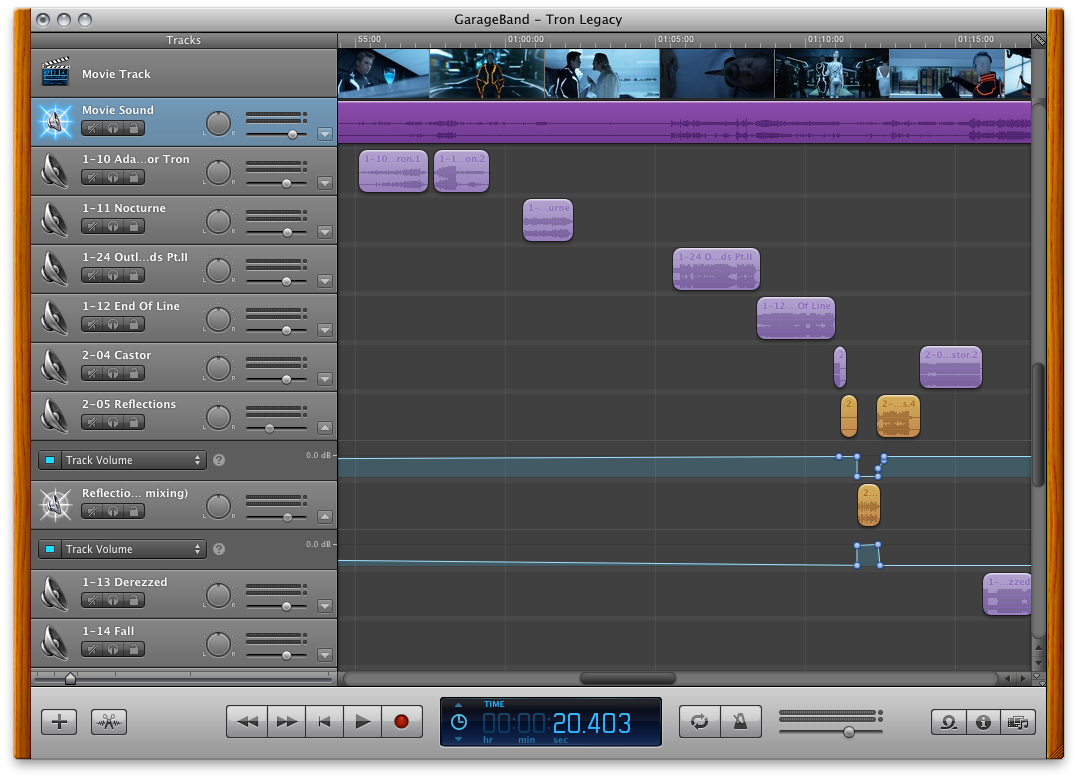1078x779 pixels.
Task: Open the Loop Browser
Action: (x=949, y=722)
